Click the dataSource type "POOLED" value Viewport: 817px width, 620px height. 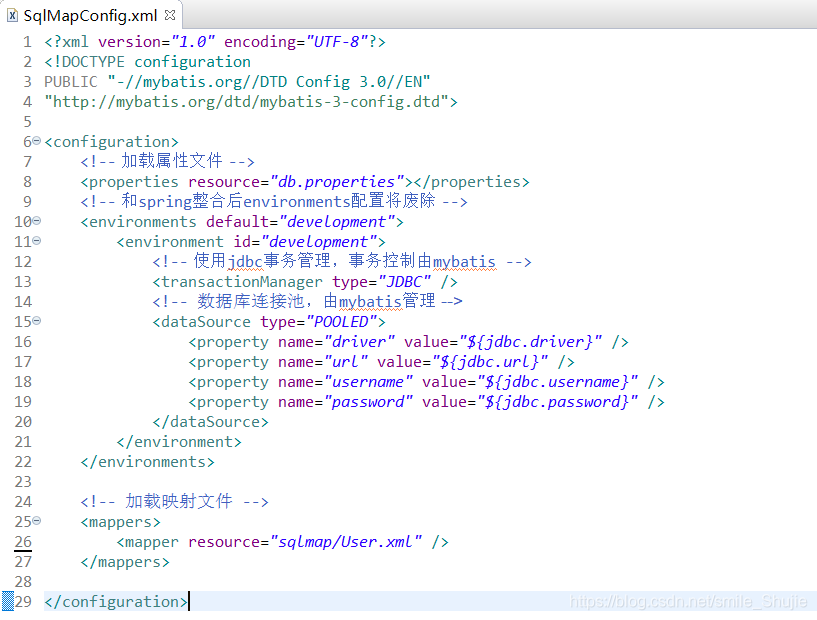click(x=341, y=322)
